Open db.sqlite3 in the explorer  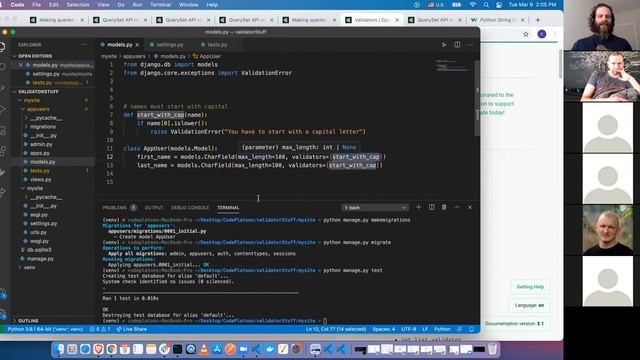coord(39,250)
